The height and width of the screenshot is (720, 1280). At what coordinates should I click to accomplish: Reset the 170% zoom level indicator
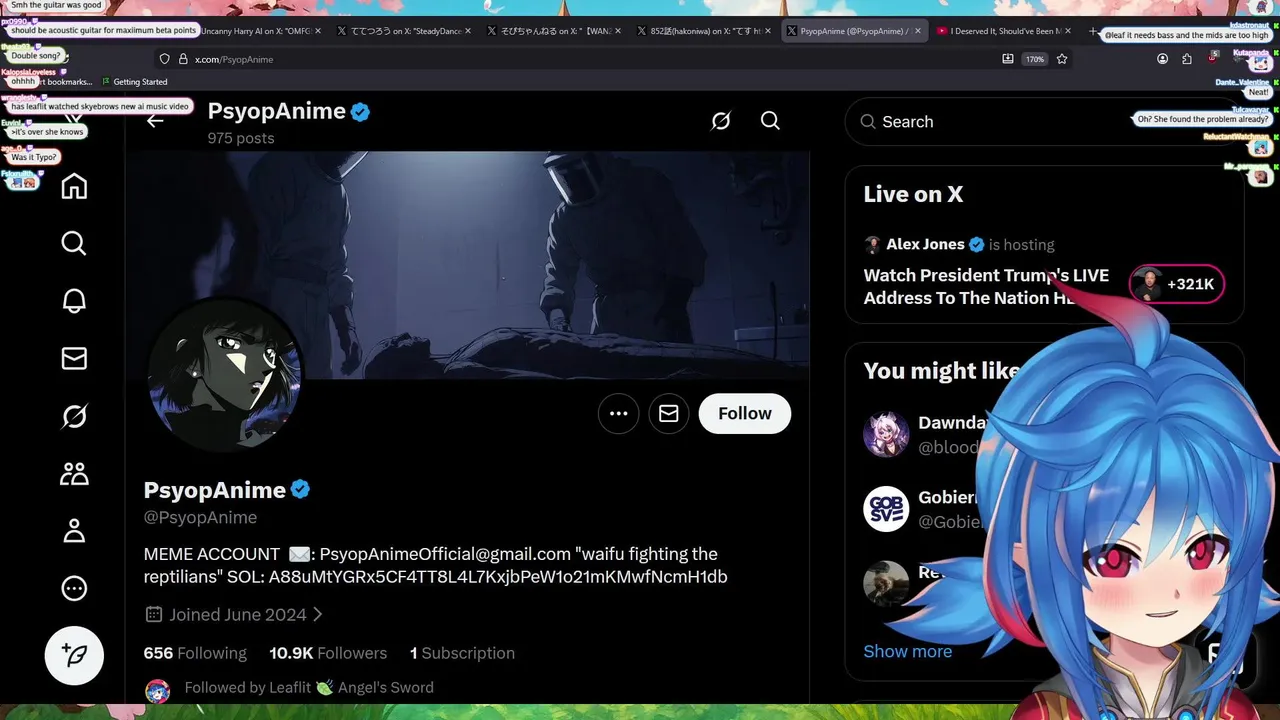click(x=1035, y=59)
